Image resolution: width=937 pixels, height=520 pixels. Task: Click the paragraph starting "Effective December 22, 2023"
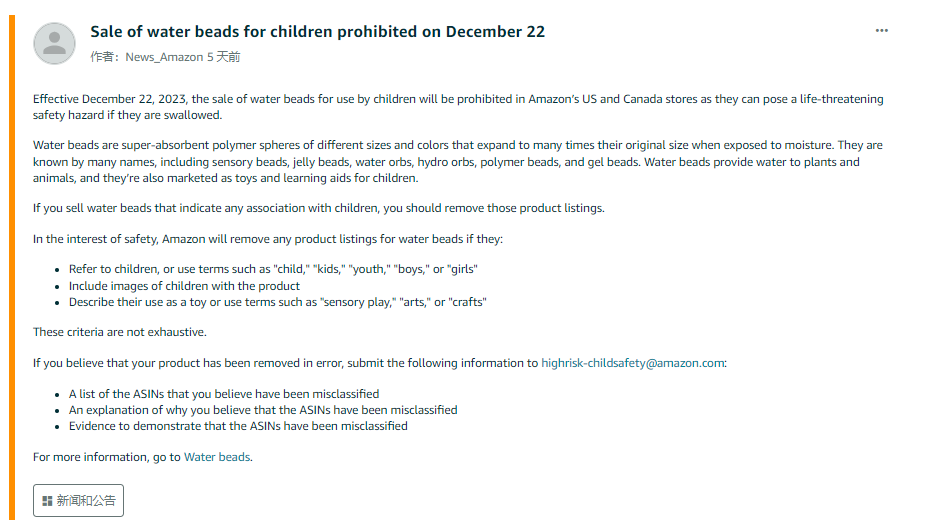point(458,107)
